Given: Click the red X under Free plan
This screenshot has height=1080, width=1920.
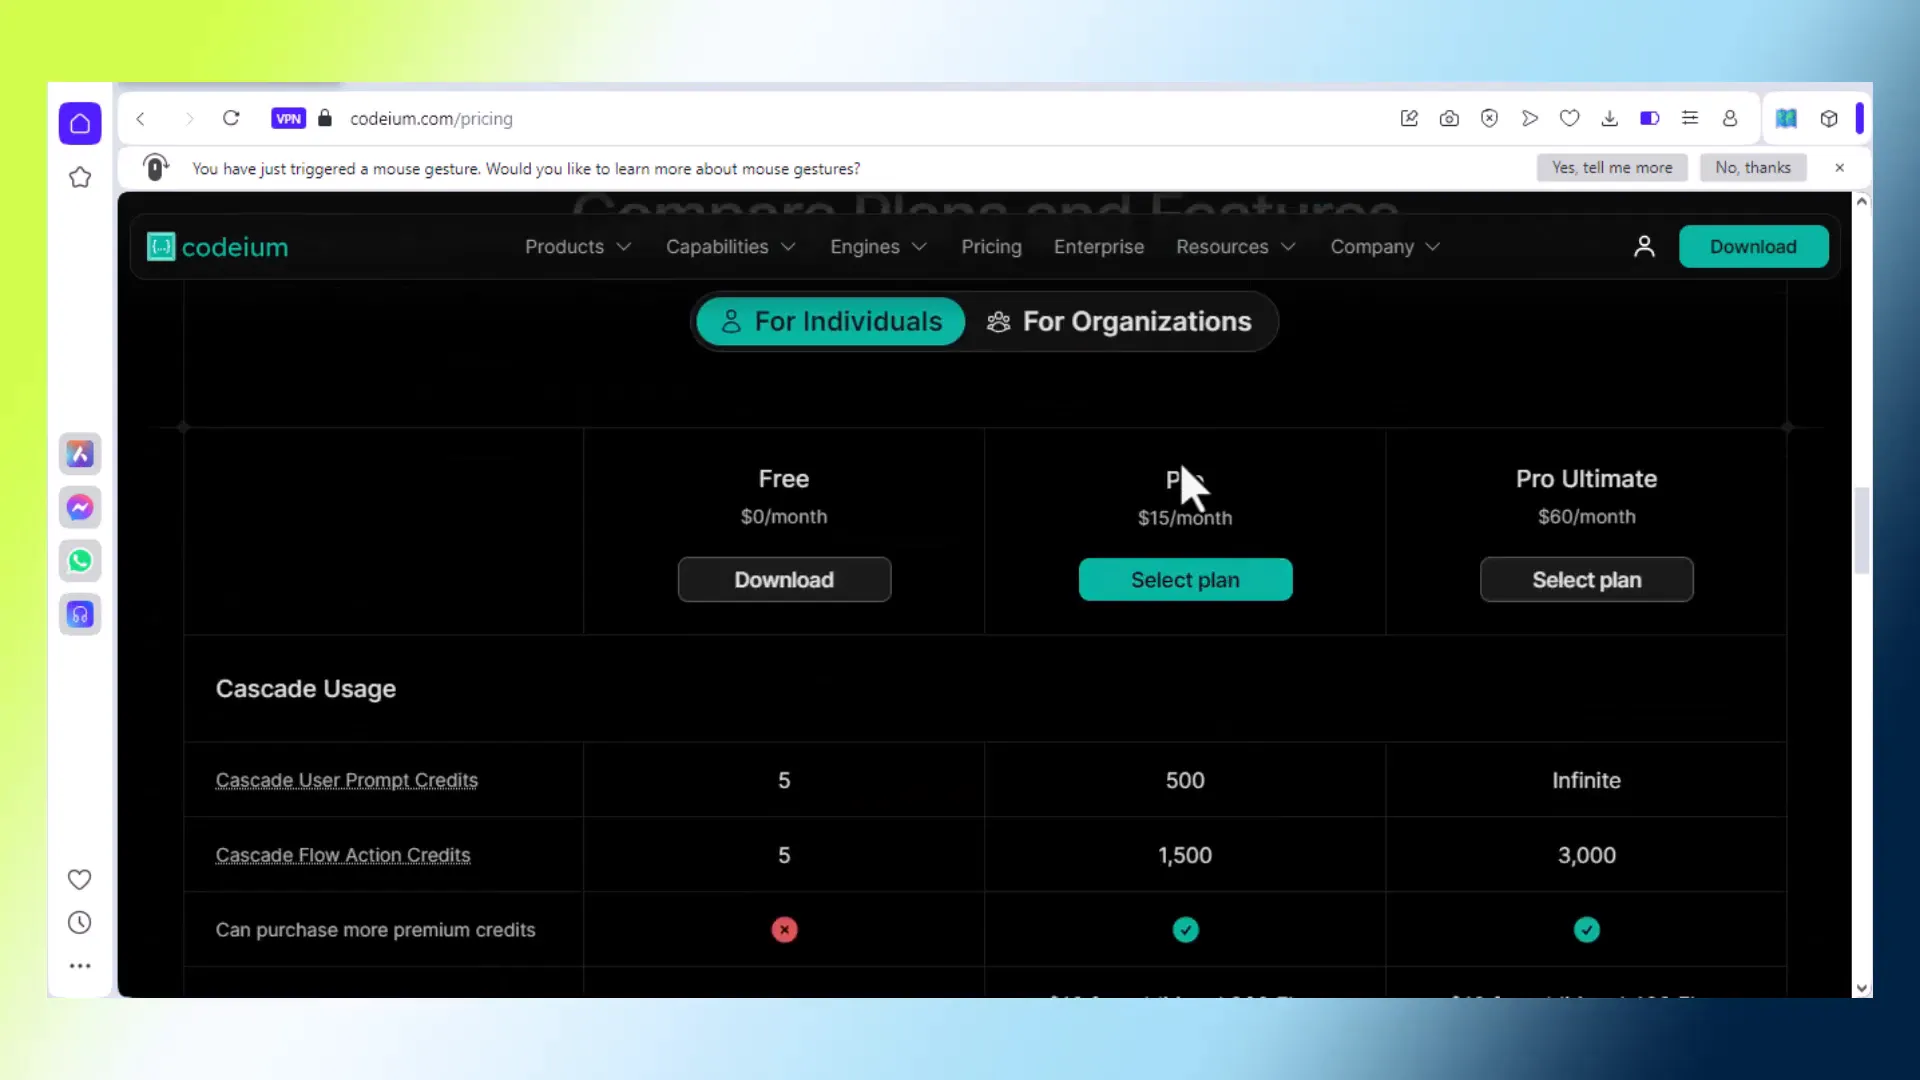Looking at the screenshot, I should click(x=784, y=930).
